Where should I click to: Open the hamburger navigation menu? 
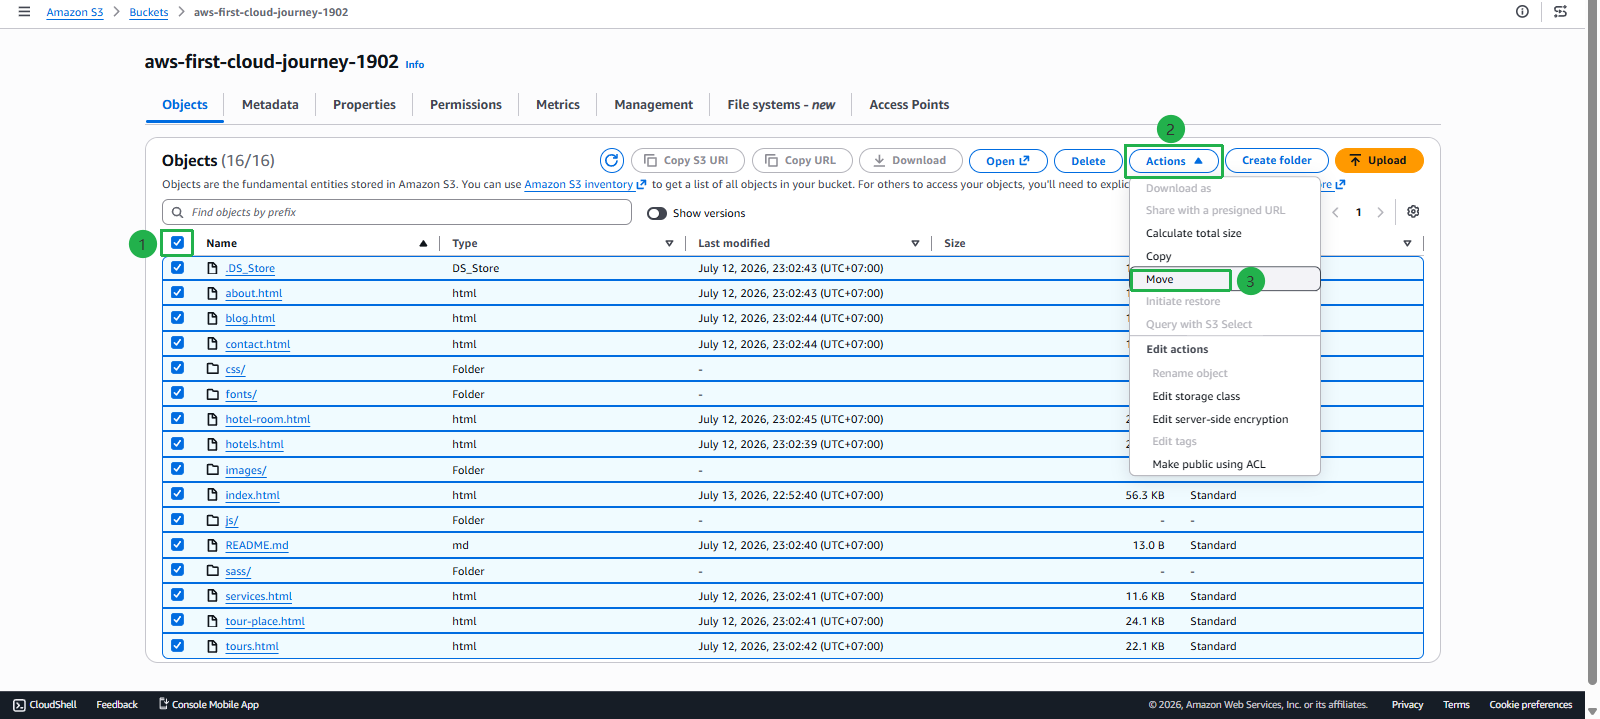pyautogui.click(x=24, y=12)
